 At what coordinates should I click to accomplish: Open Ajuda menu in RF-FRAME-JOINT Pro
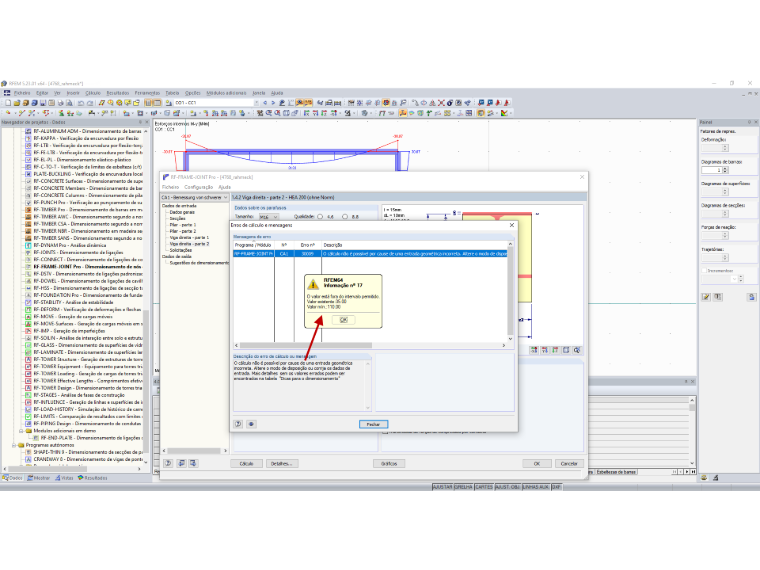[224, 187]
